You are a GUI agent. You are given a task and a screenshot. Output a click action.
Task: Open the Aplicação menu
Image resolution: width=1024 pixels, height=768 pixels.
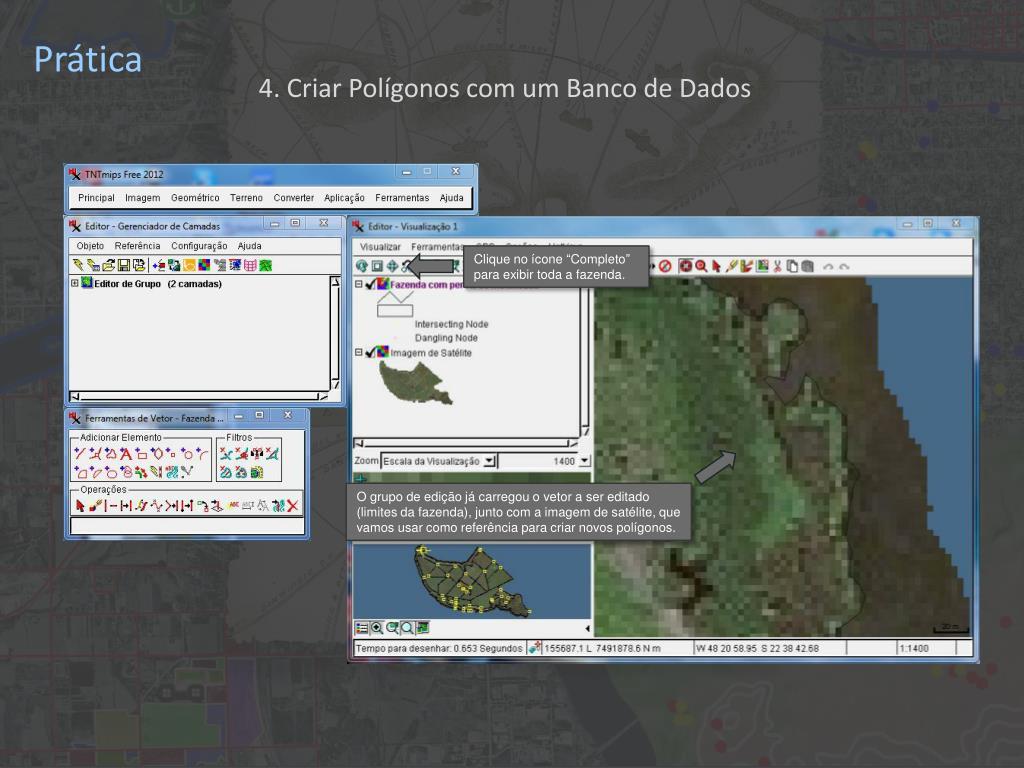coord(344,198)
